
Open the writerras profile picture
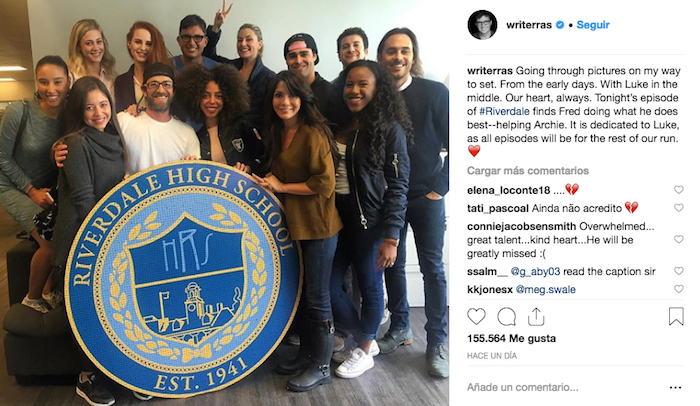point(482,25)
